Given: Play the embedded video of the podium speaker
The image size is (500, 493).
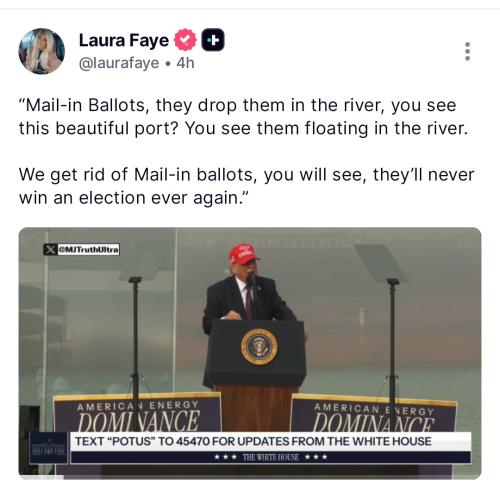Looking at the screenshot, I should click(250, 353).
